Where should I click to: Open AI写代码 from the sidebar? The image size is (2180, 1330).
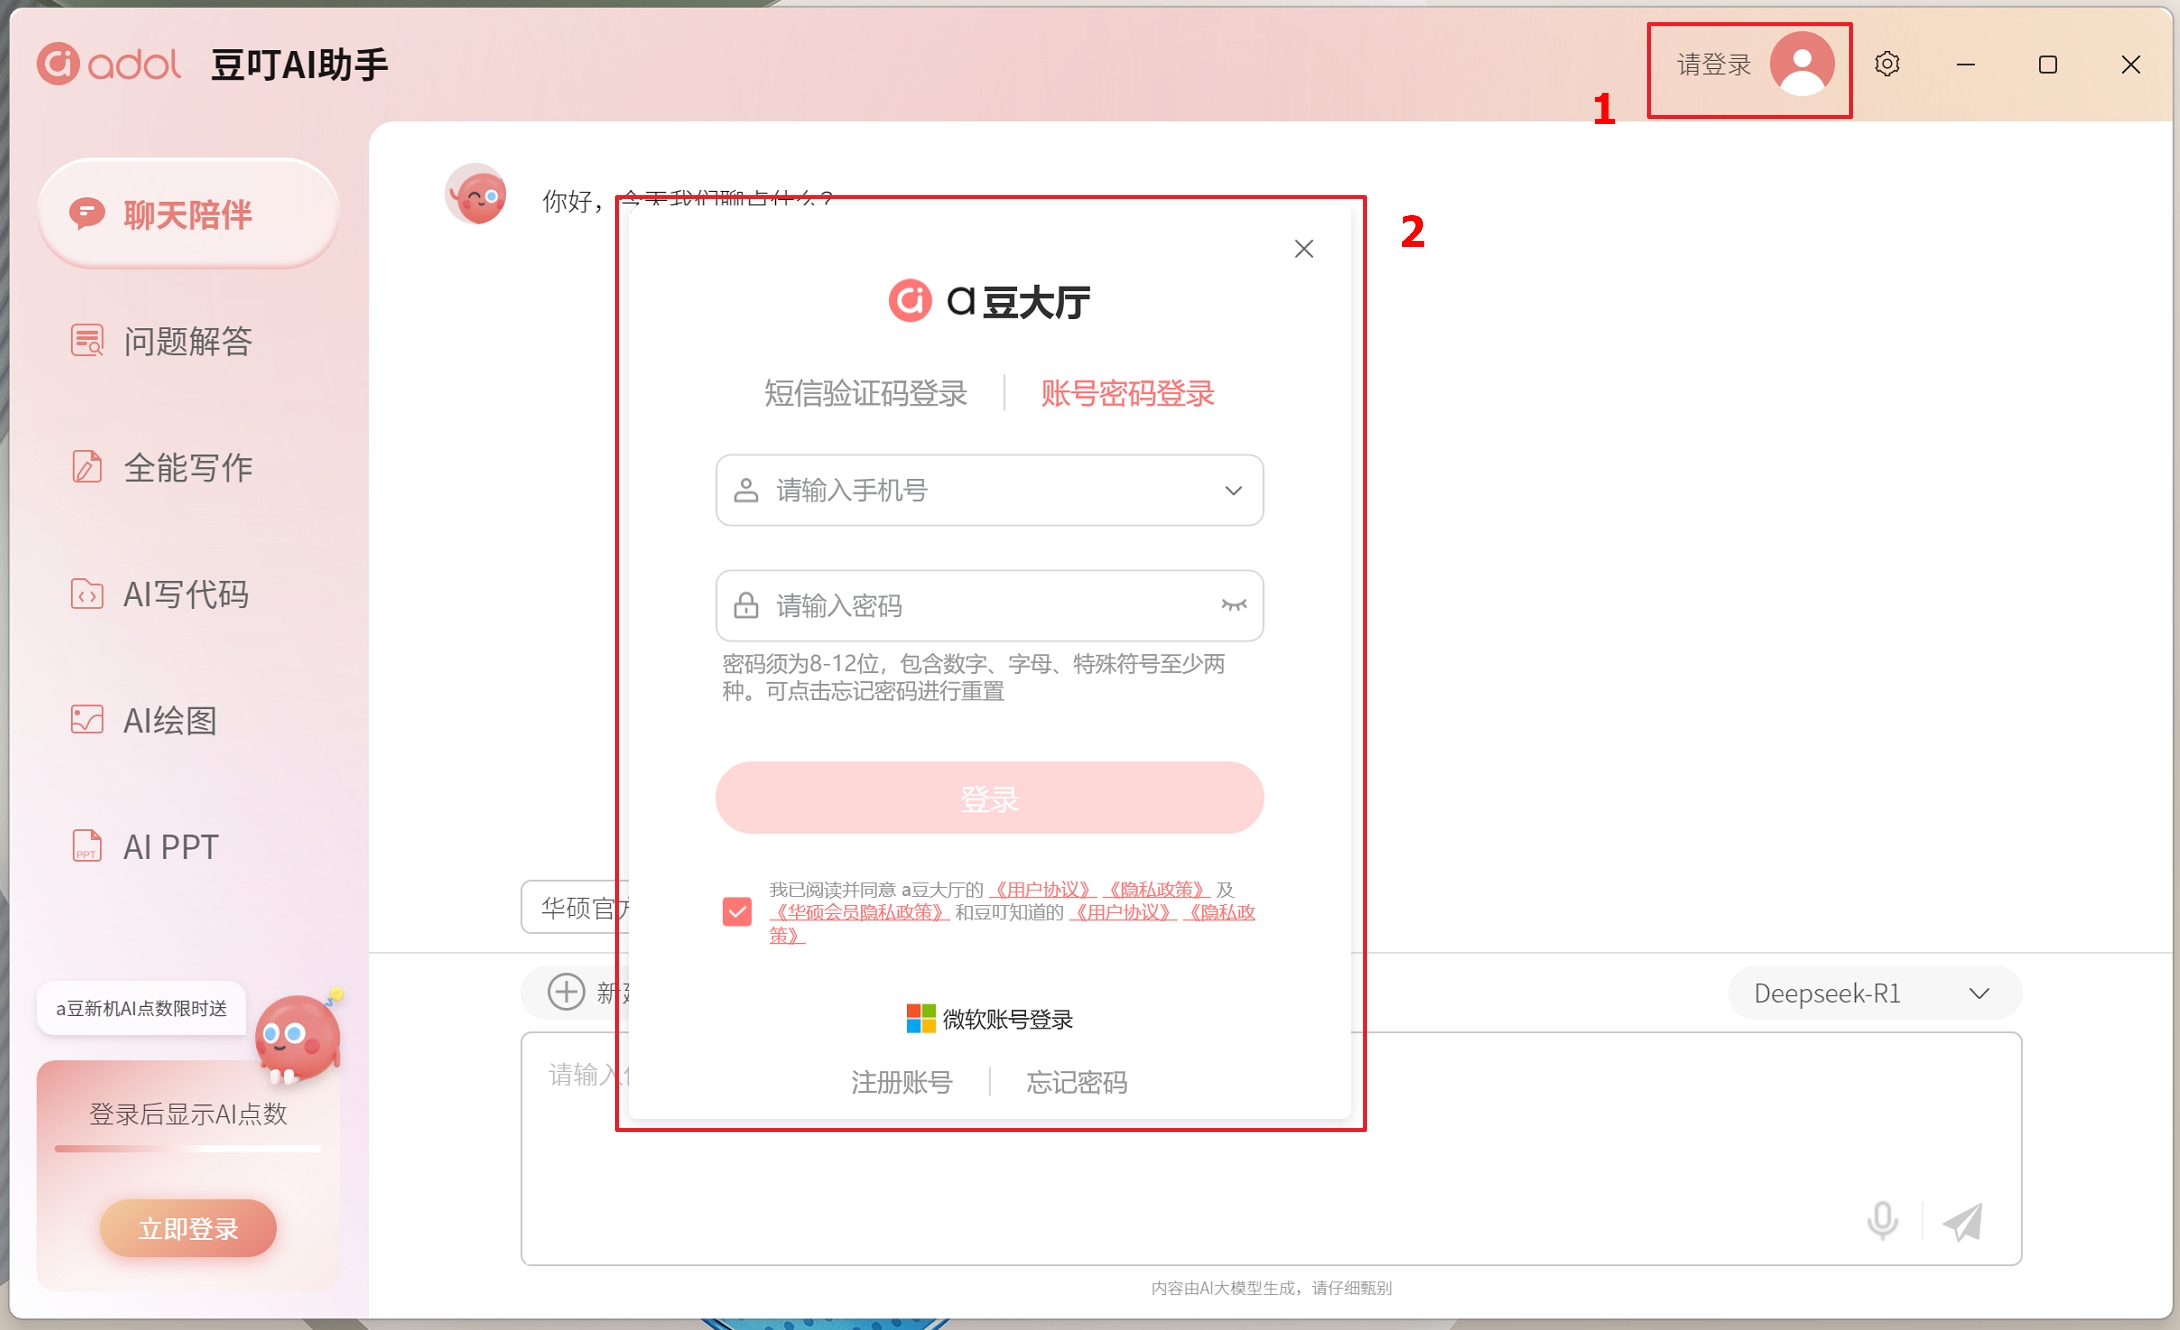185,594
